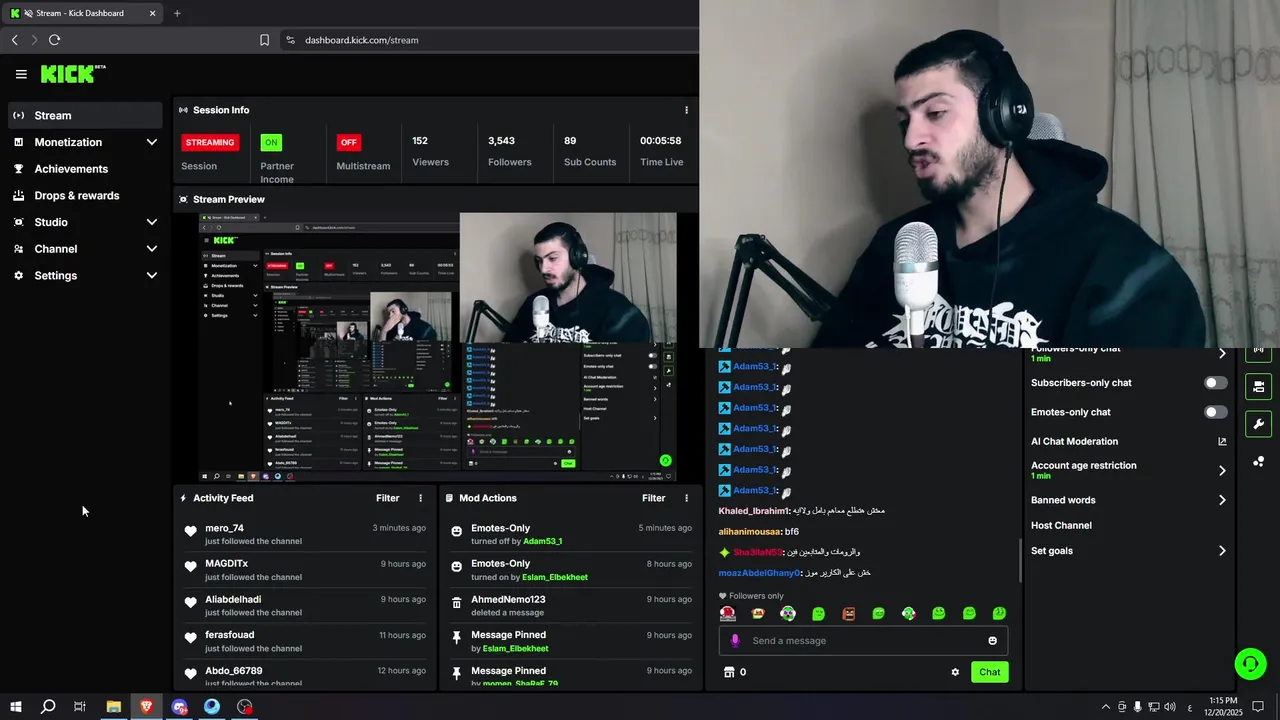Click the ON Partner Income status badge
The image size is (1280, 720).
tap(271, 142)
